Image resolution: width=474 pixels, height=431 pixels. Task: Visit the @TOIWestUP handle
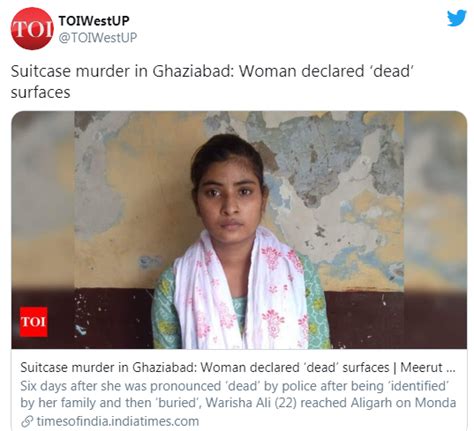[98, 37]
